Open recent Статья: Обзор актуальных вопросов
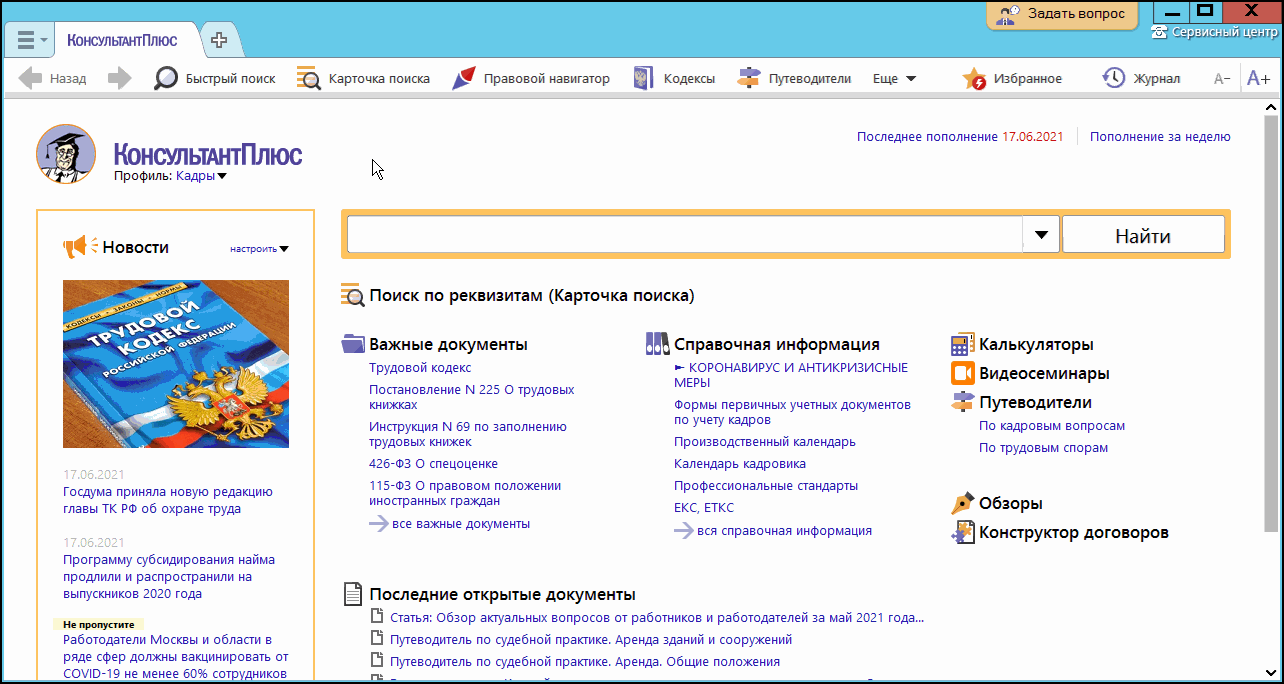Viewport: 1284px width, 684px height. 657,618
